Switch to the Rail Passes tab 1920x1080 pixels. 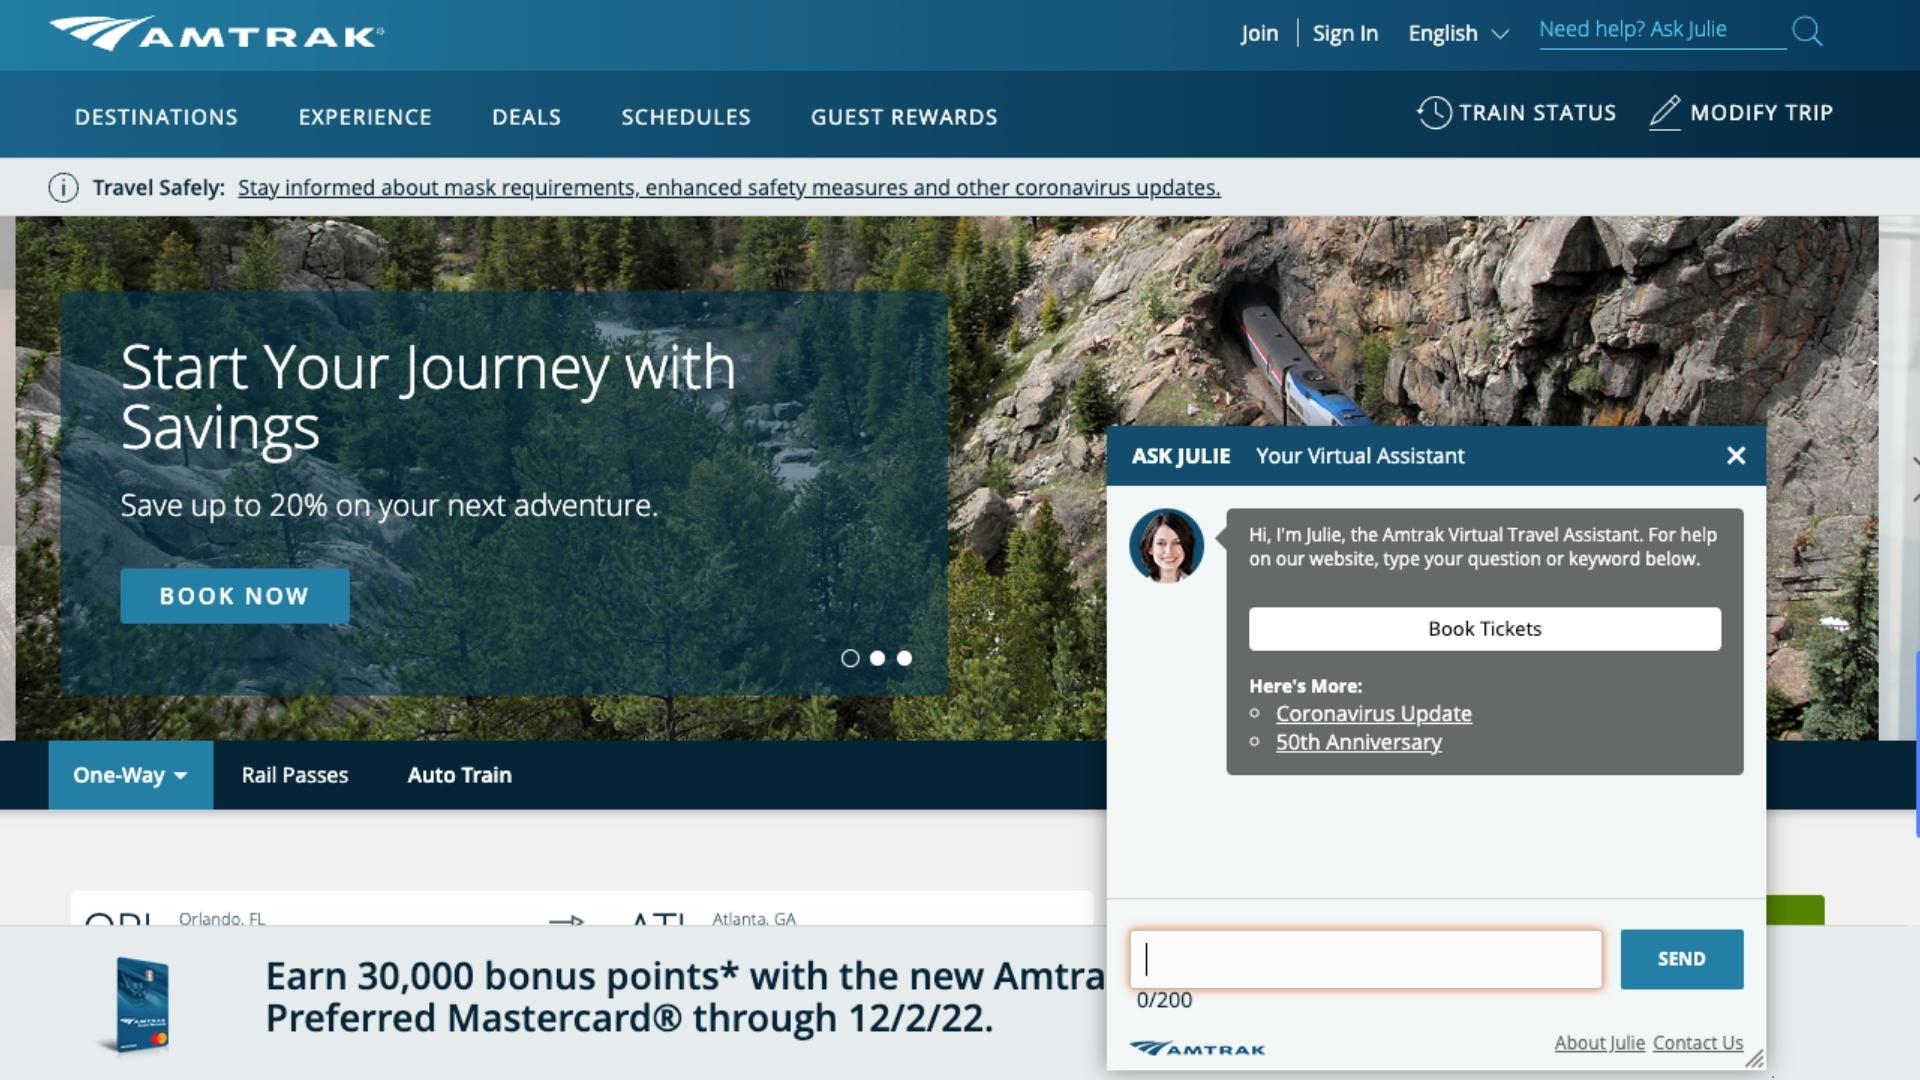pos(295,775)
